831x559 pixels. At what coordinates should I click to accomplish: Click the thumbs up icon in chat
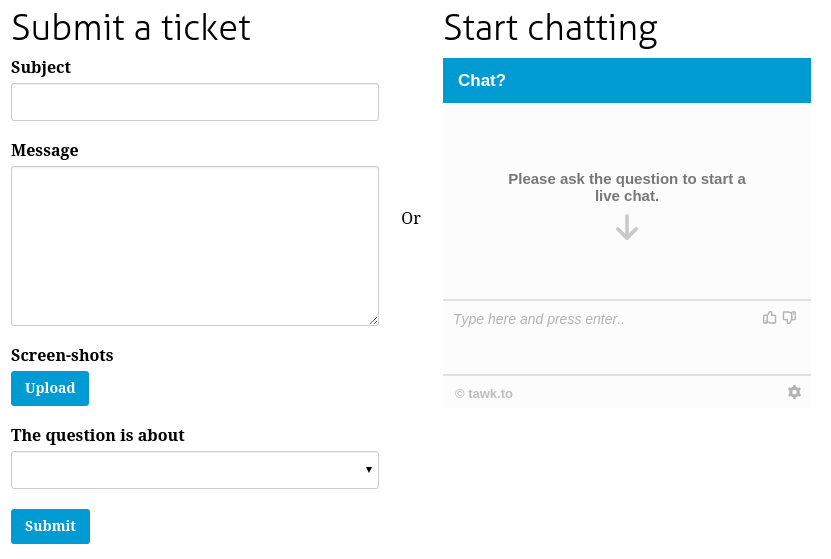tap(770, 317)
